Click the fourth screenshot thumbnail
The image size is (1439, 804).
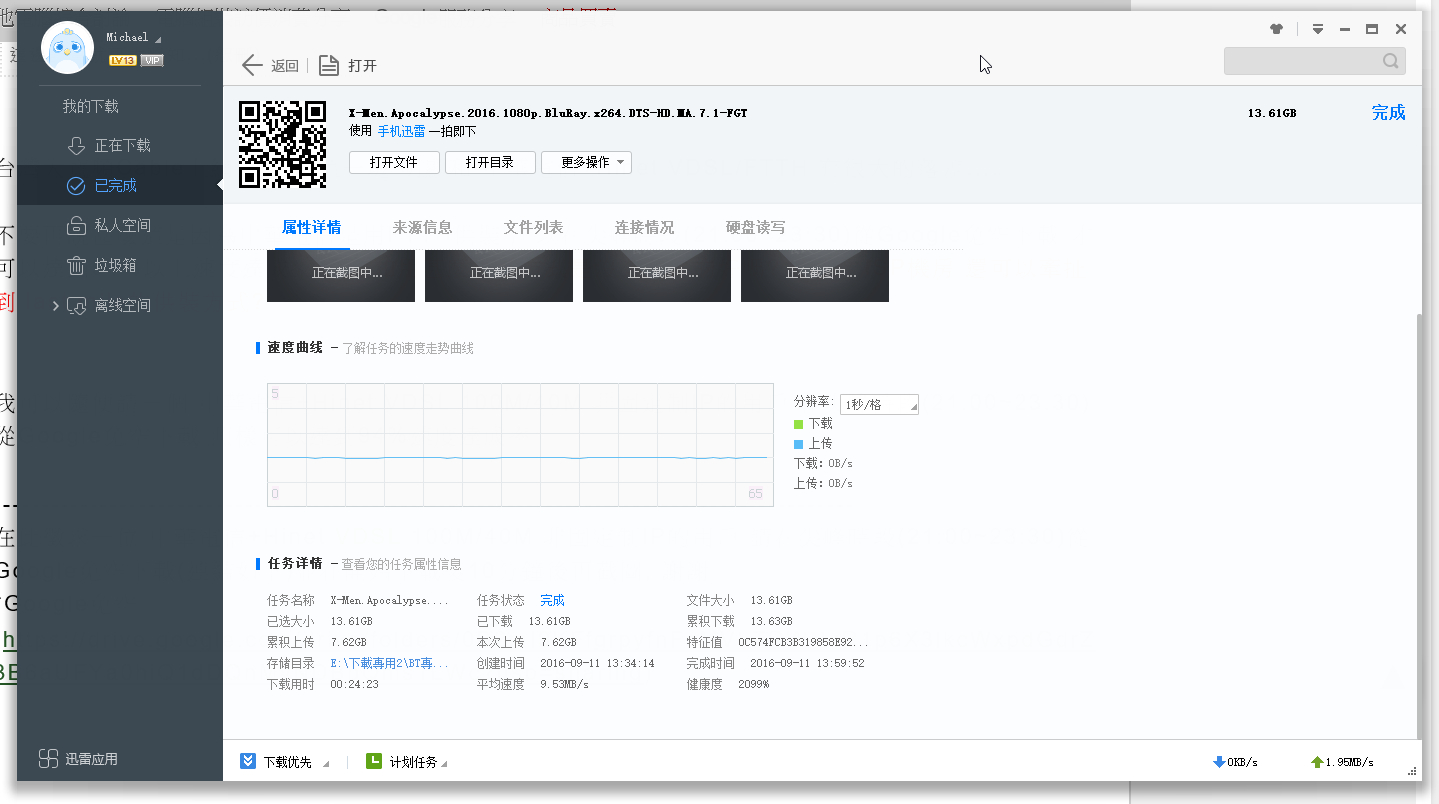815,276
